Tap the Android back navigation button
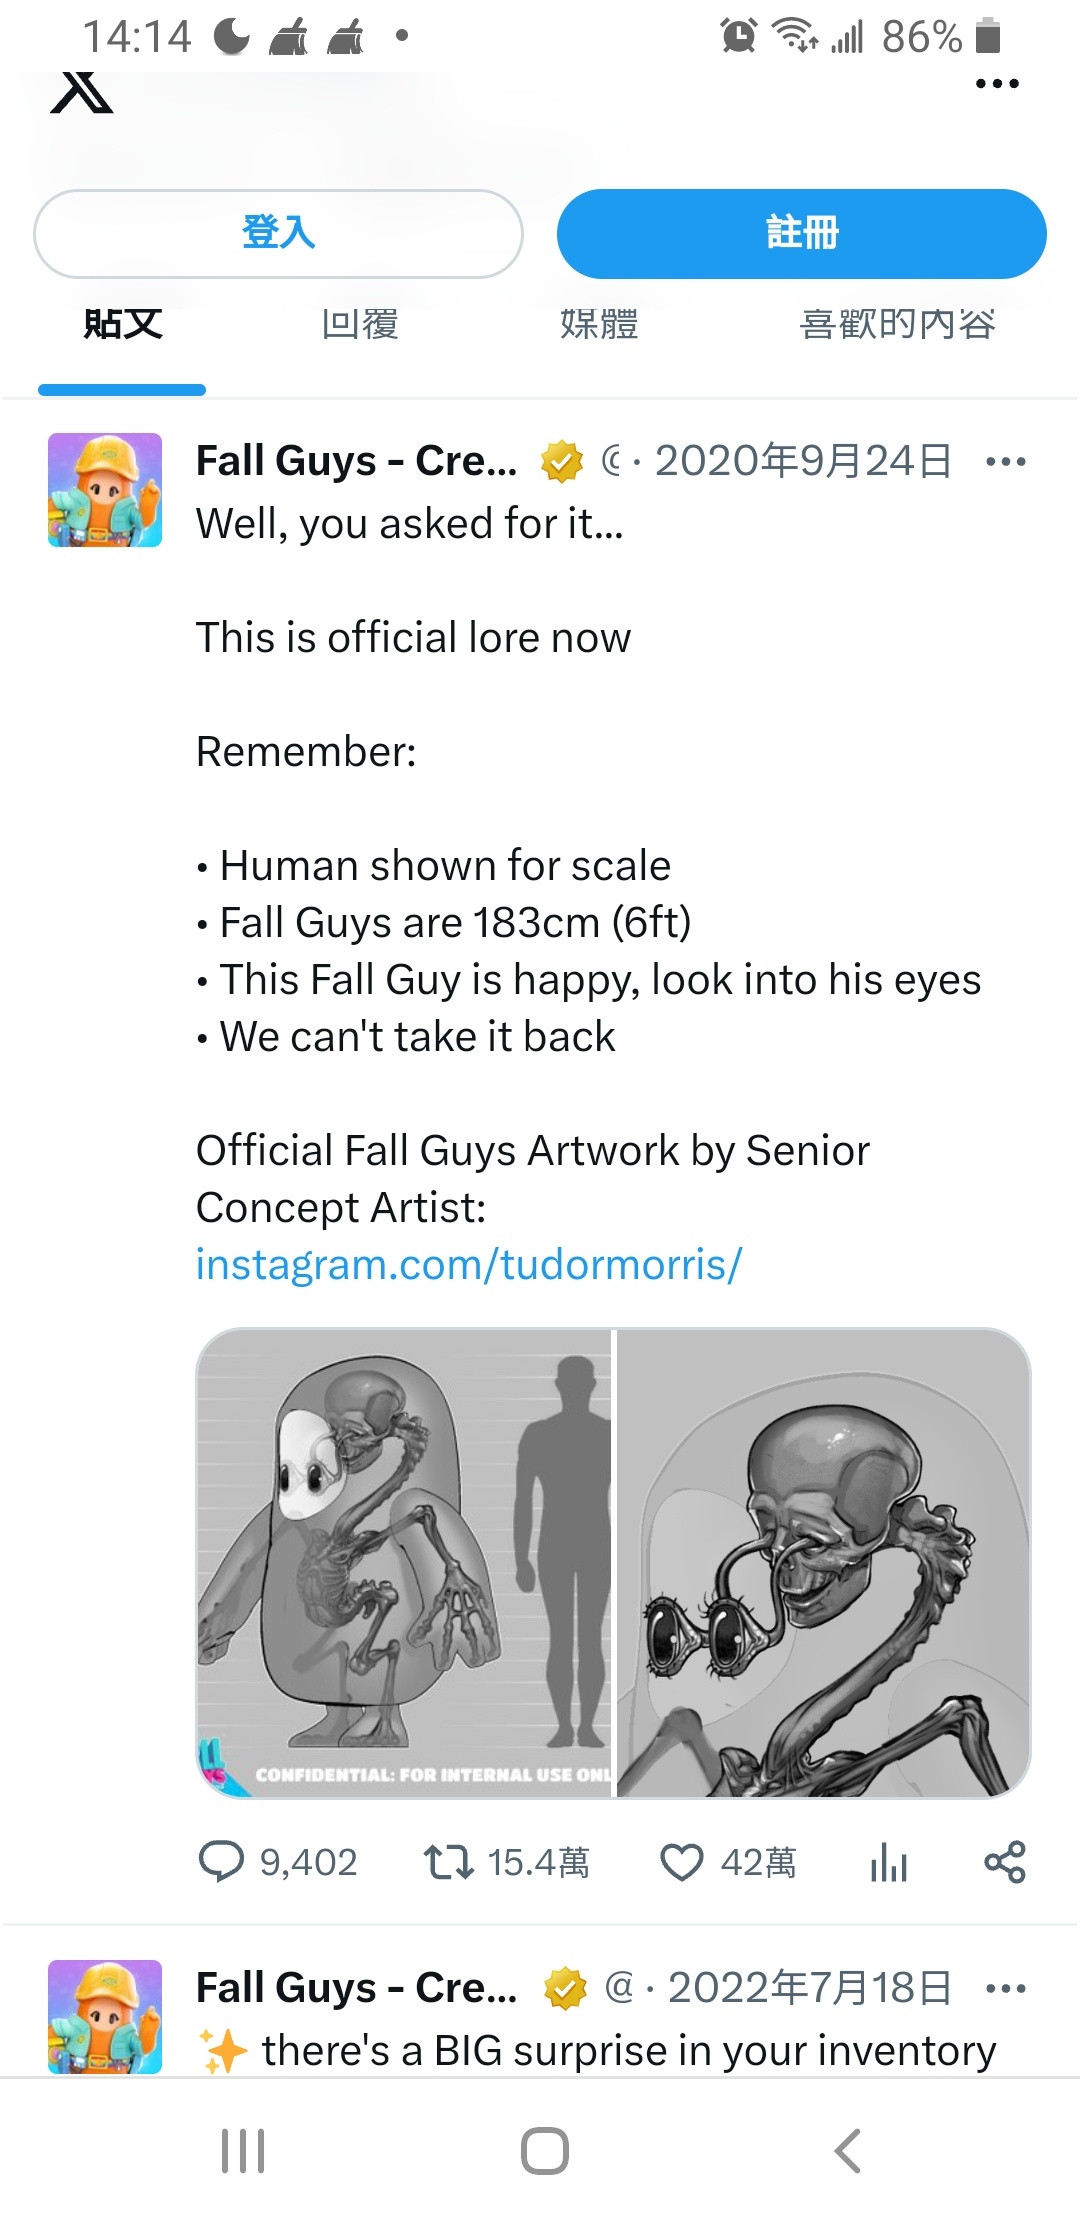 [x=848, y=2151]
